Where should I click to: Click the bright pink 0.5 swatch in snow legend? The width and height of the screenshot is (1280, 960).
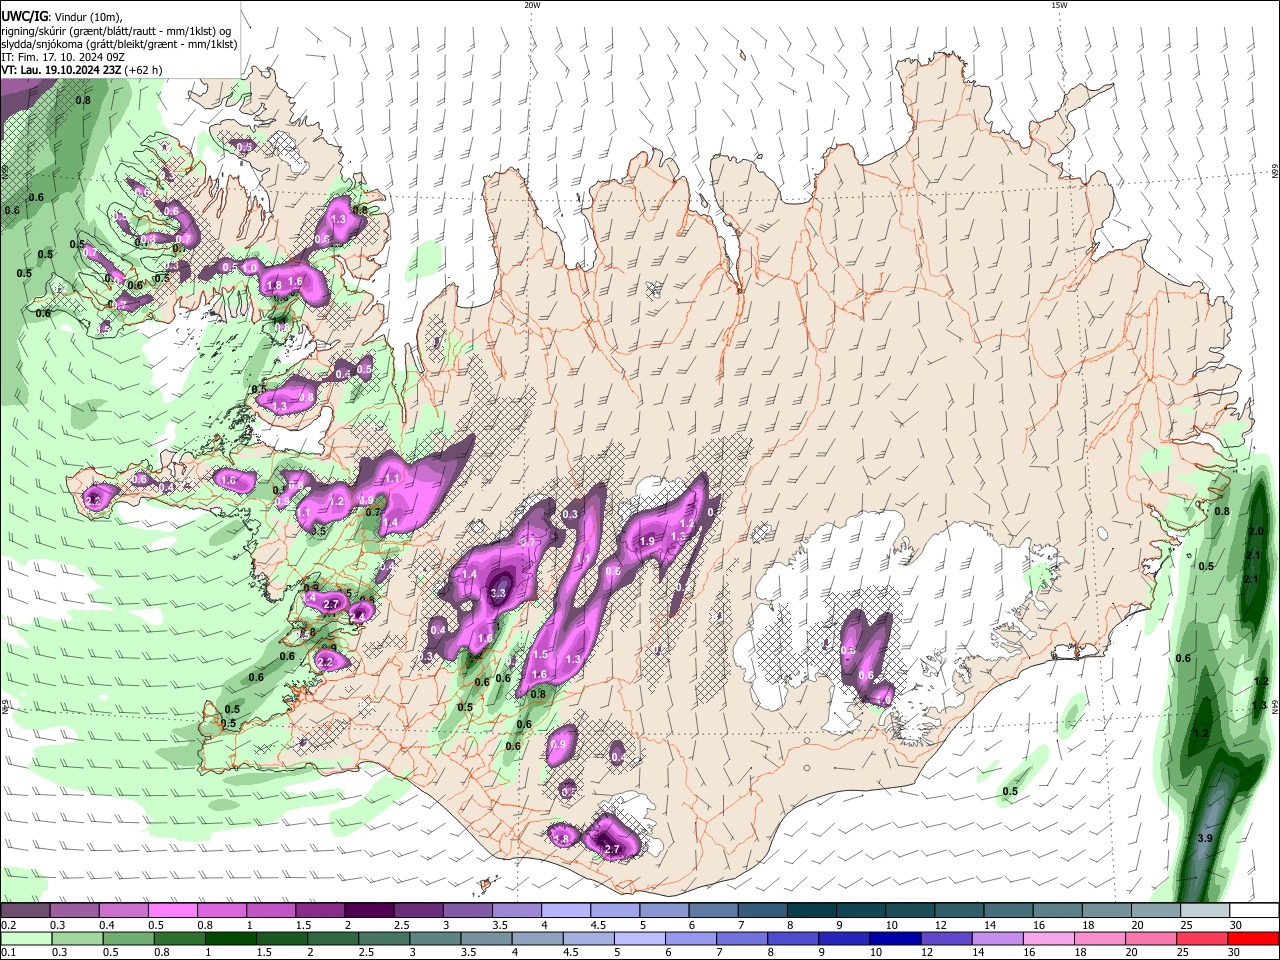[172, 911]
